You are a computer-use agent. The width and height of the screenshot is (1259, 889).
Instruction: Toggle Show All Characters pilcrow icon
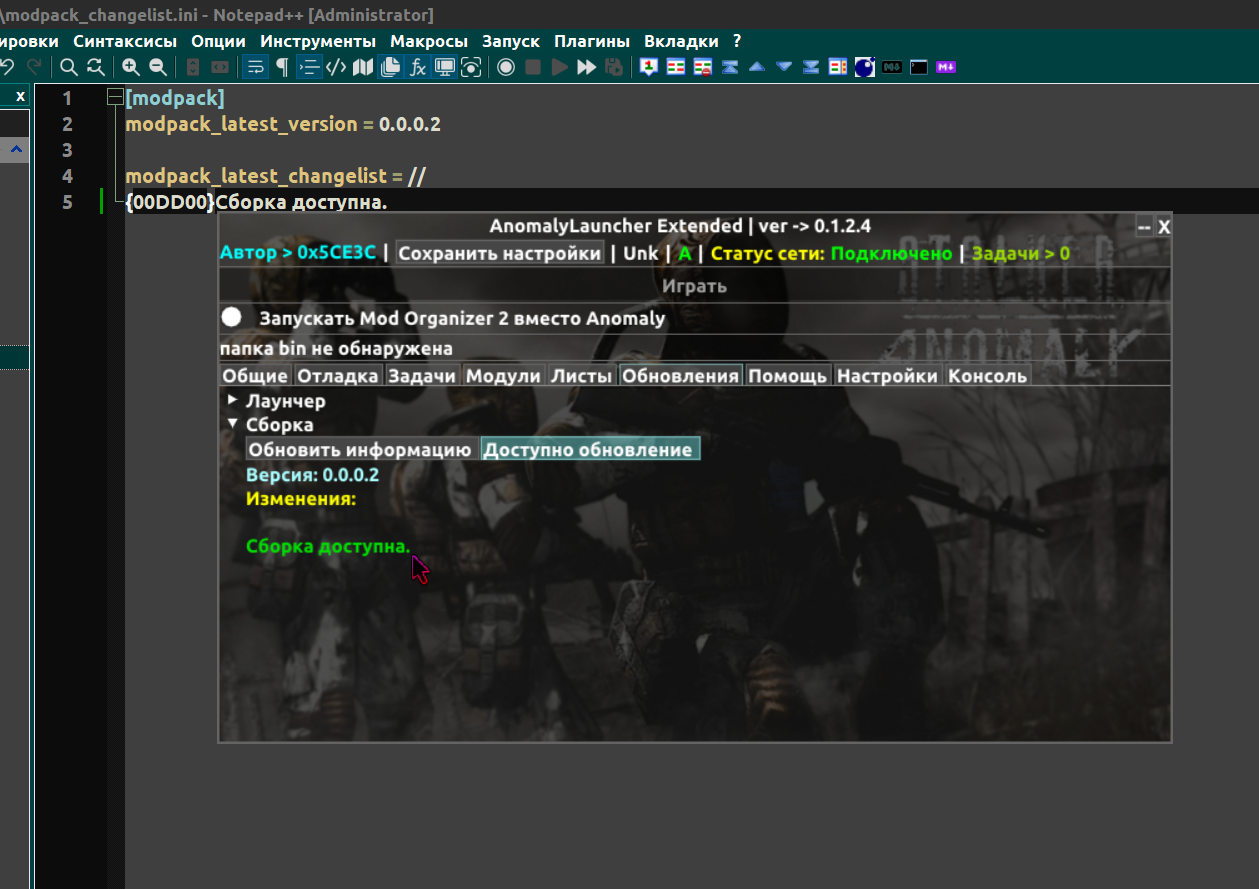tap(282, 67)
